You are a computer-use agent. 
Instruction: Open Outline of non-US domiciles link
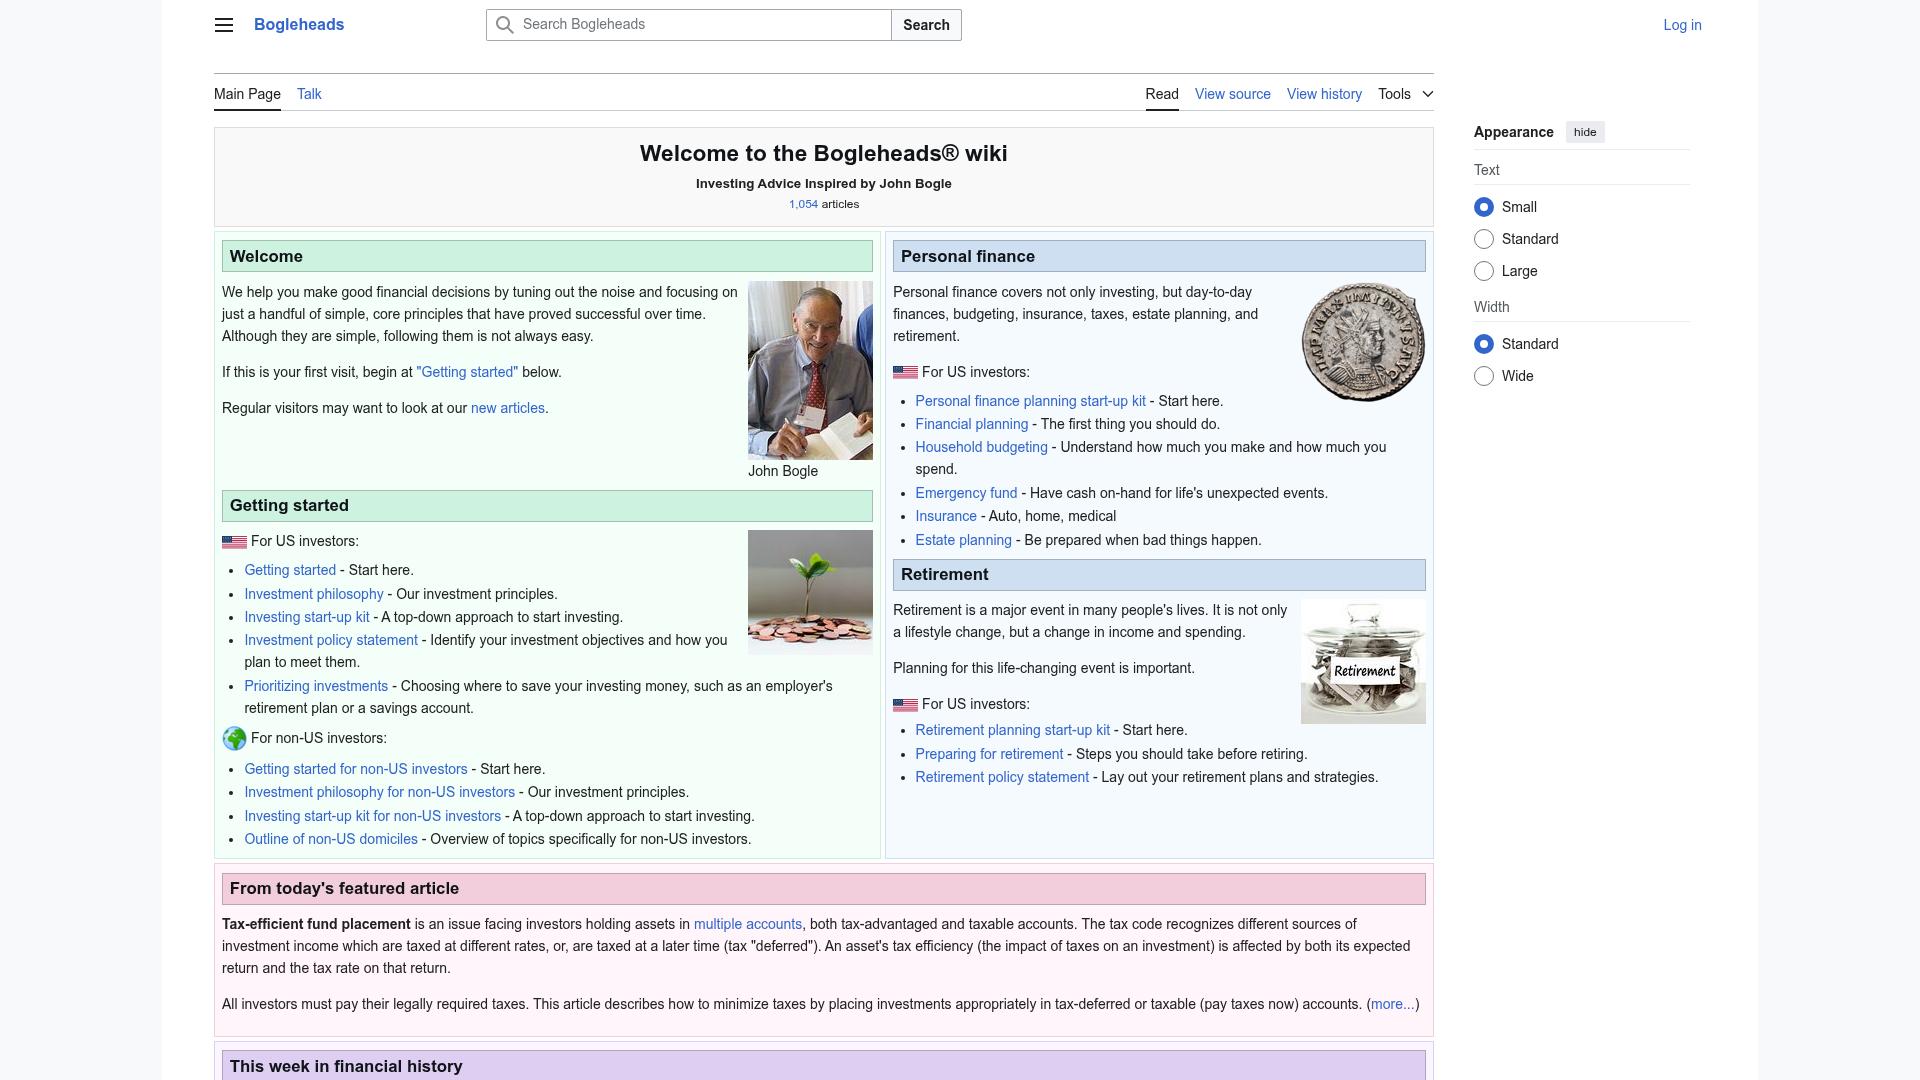coord(331,839)
